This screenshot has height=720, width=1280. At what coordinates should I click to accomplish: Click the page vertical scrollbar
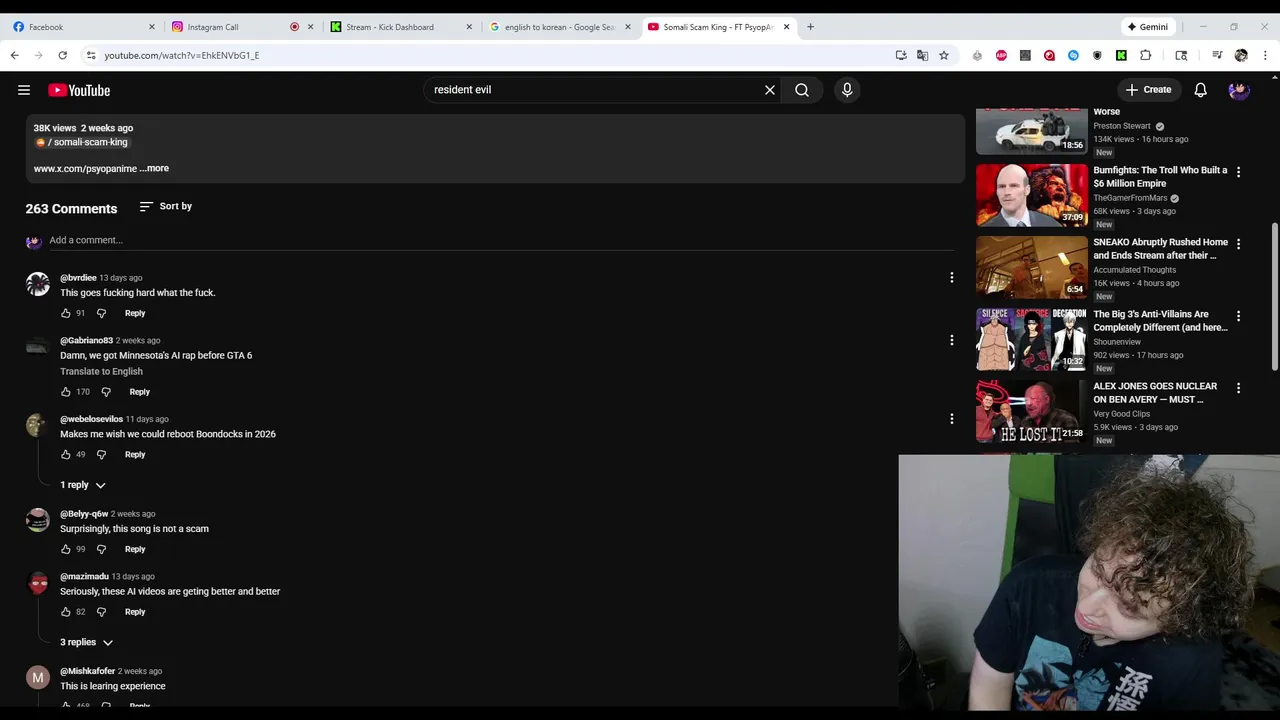1274,295
